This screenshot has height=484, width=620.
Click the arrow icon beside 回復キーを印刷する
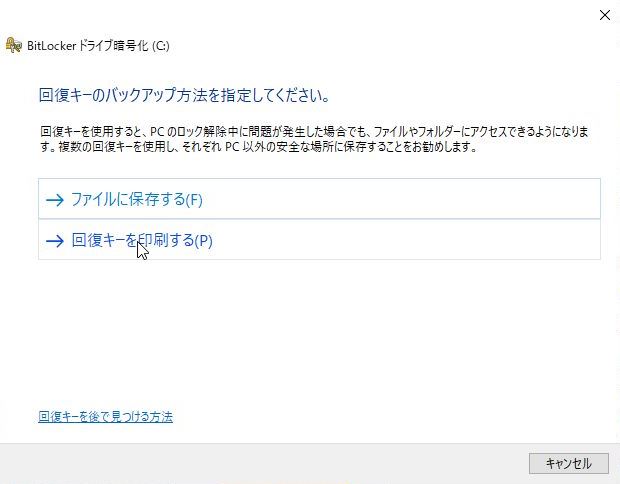coord(55,240)
